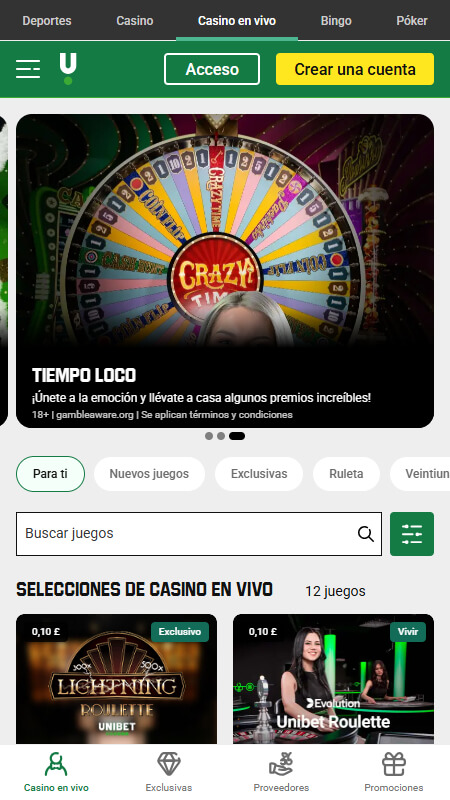Image resolution: width=450 pixels, height=800 pixels.
Task: Tap the Proveedores hand icon
Action: [x=281, y=764]
